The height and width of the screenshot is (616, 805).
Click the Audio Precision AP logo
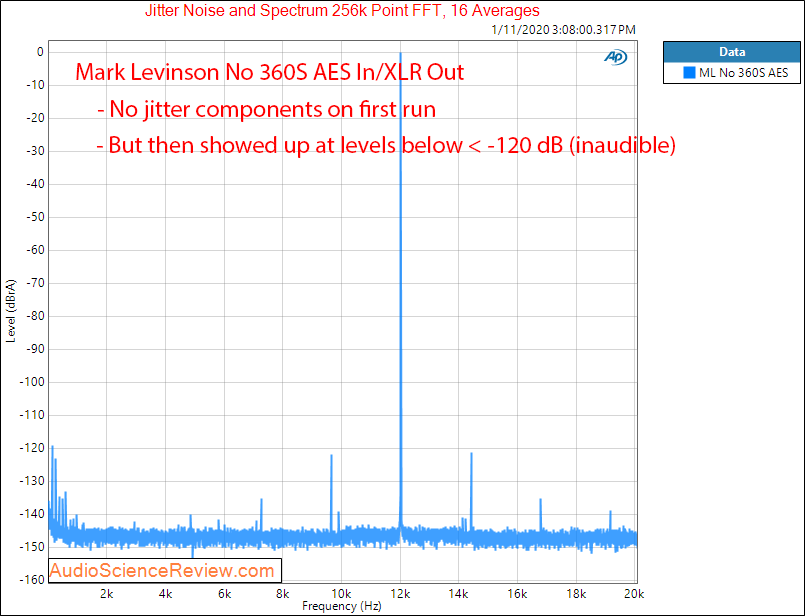[x=616, y=57]
